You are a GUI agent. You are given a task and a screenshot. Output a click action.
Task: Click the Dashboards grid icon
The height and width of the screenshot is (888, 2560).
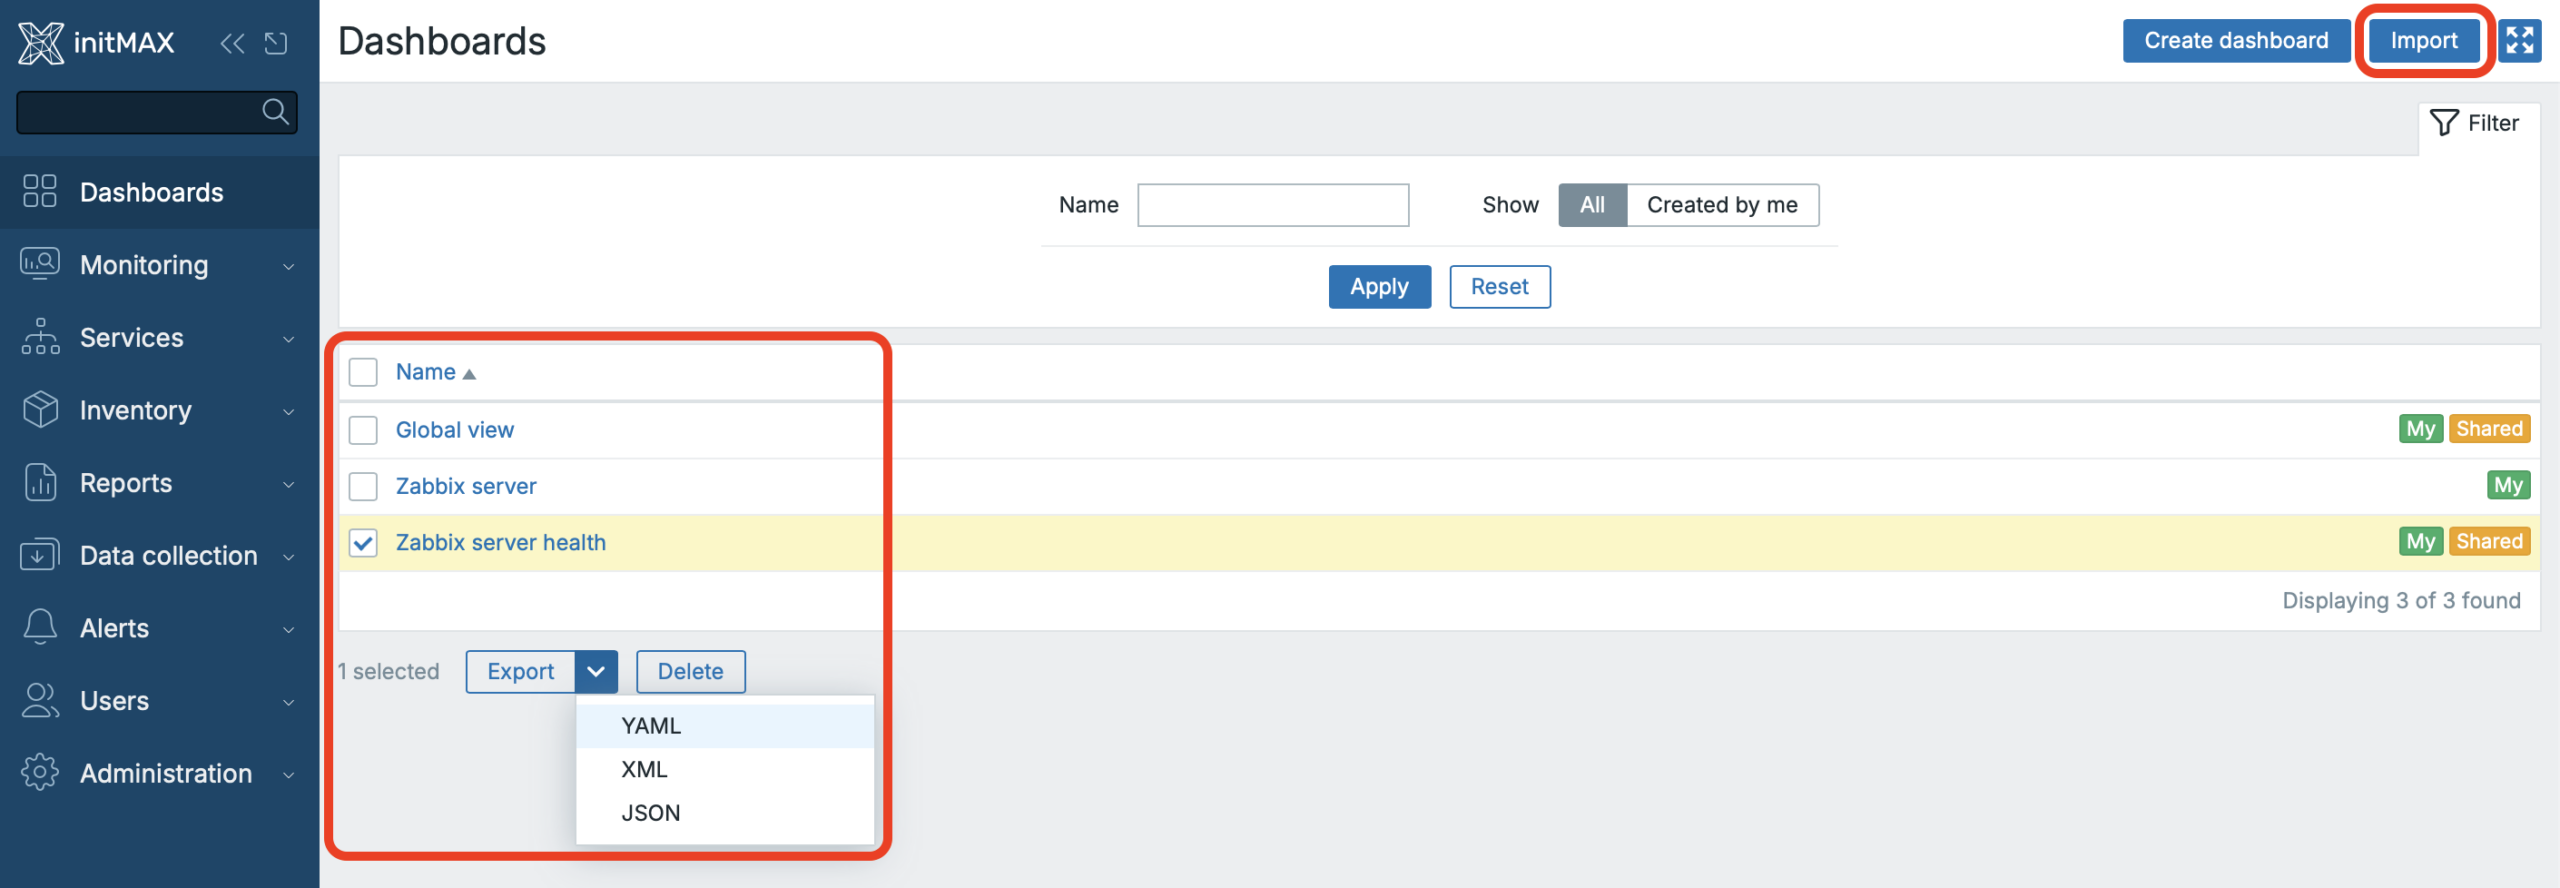[x=40, y=191]
